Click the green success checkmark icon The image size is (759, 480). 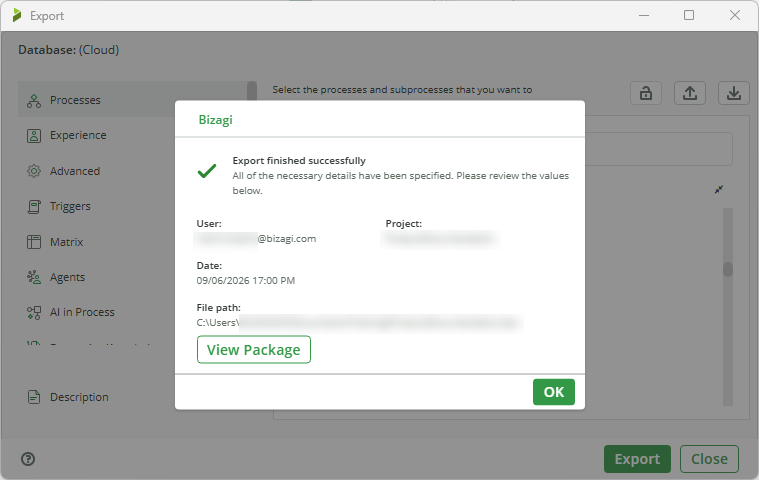pyautogui.click(x=207, y=171)
